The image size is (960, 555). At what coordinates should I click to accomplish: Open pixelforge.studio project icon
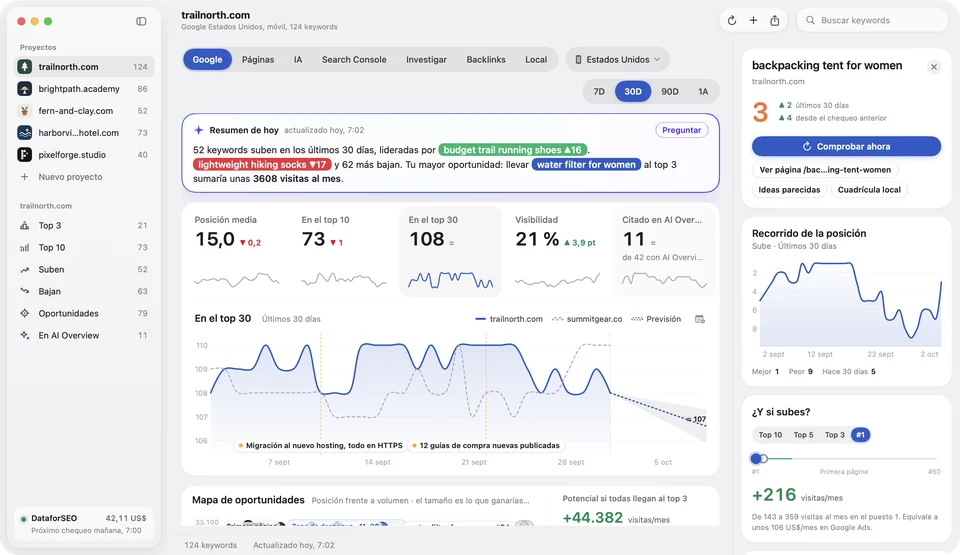(24, 155)
